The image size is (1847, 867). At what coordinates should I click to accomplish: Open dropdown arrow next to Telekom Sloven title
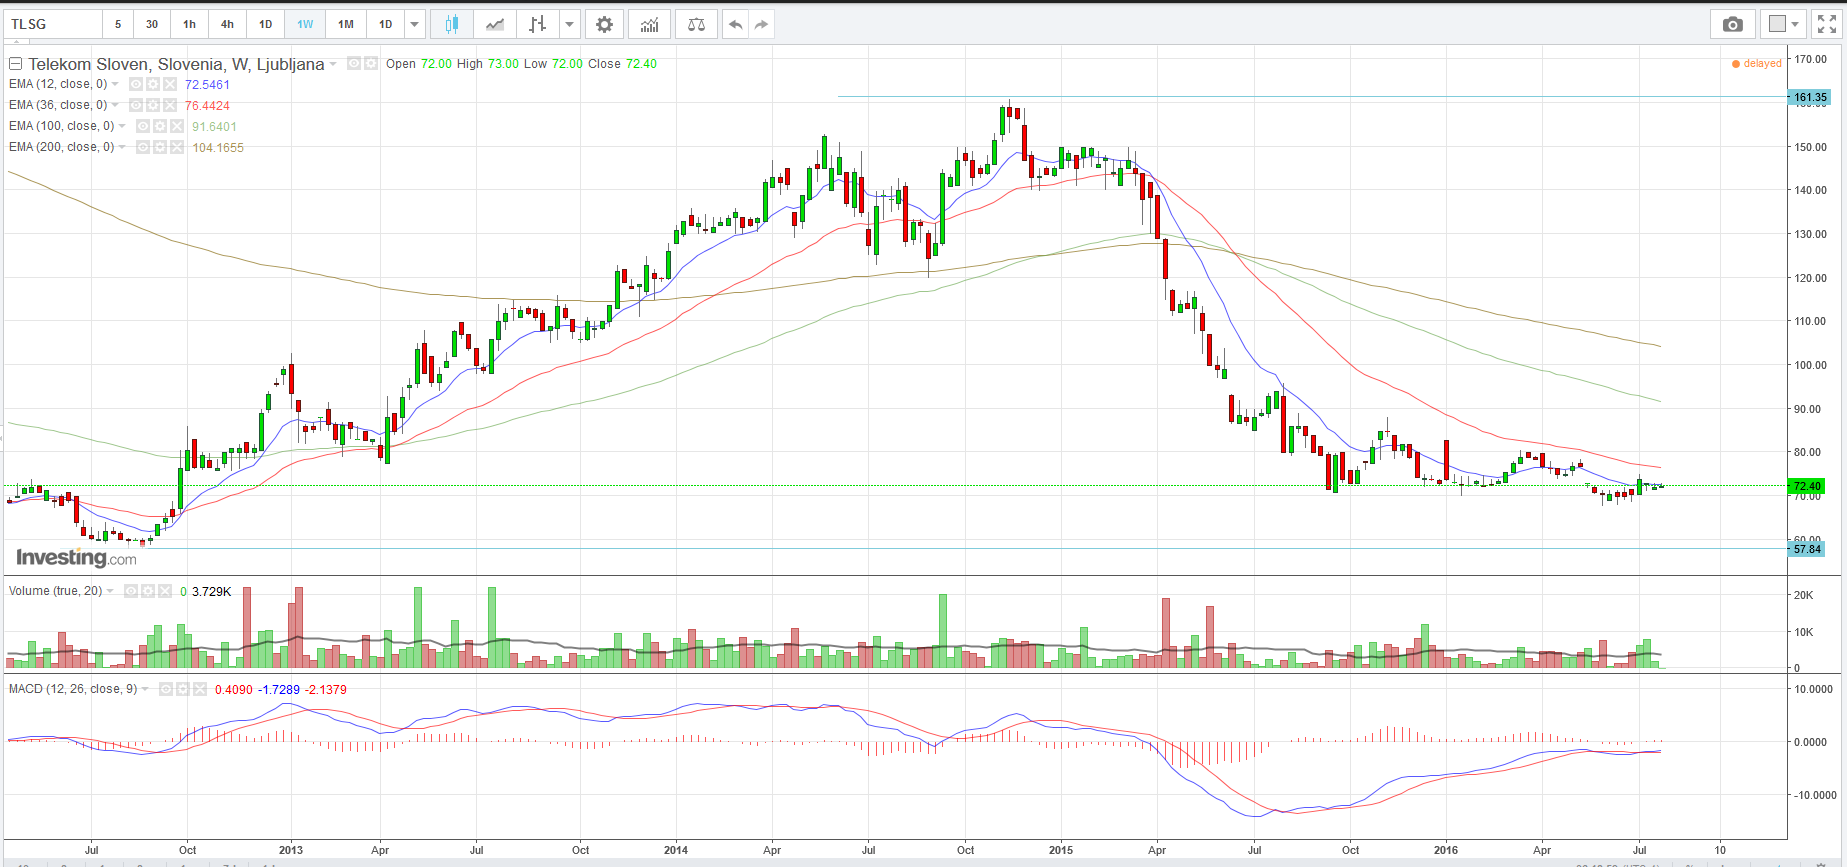[x=334, y=64]
